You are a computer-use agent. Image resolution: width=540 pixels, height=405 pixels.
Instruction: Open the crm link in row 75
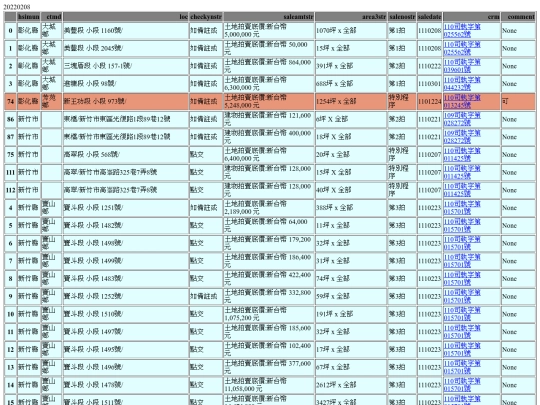[462, 155]
